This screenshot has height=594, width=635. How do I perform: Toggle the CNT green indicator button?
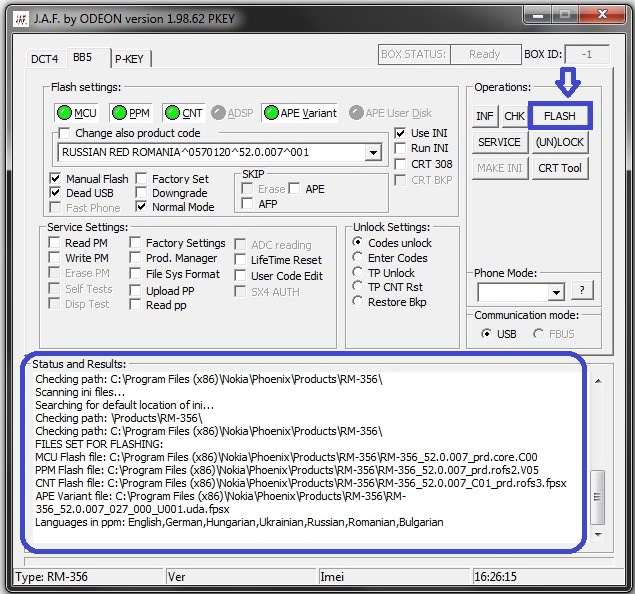click(x=183, y=113)
